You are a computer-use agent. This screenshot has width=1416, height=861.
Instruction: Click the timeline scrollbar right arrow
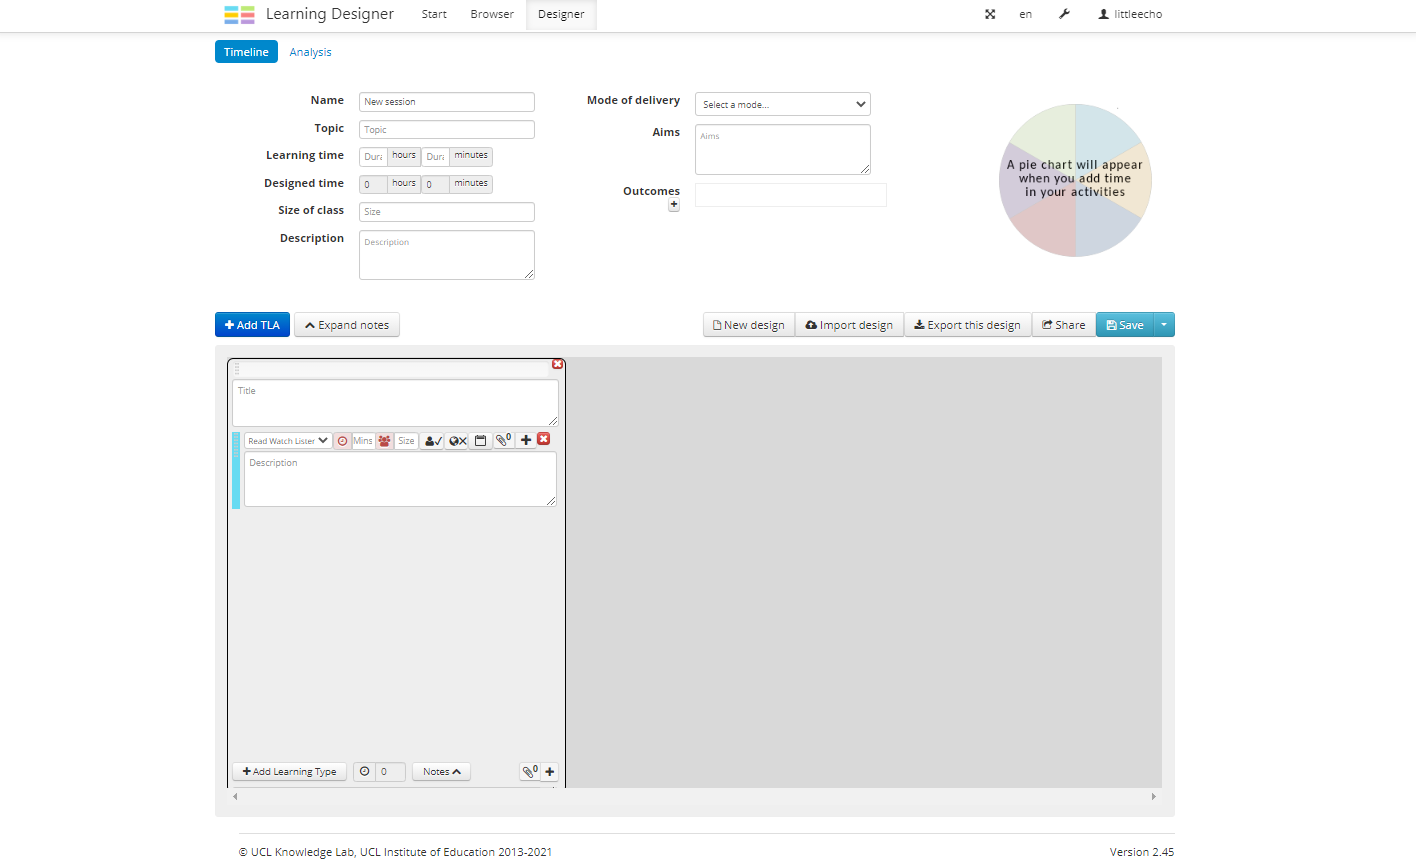tap(1153, 797)
